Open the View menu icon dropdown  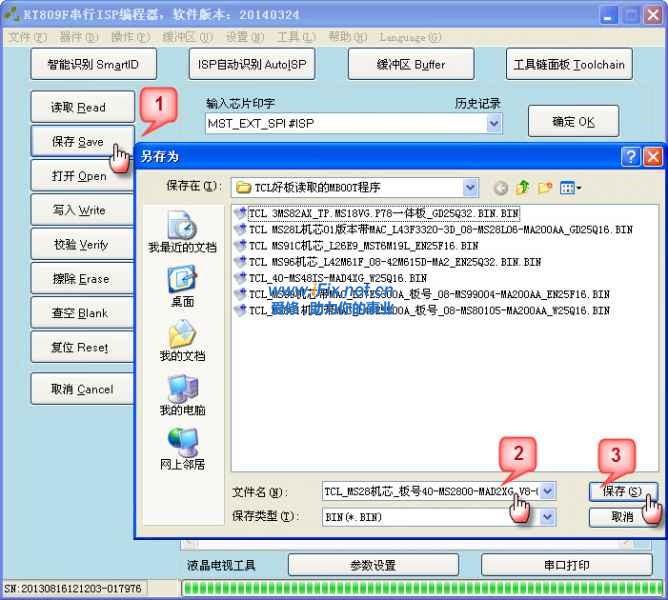pyautogui.click(x=571, y=187)
